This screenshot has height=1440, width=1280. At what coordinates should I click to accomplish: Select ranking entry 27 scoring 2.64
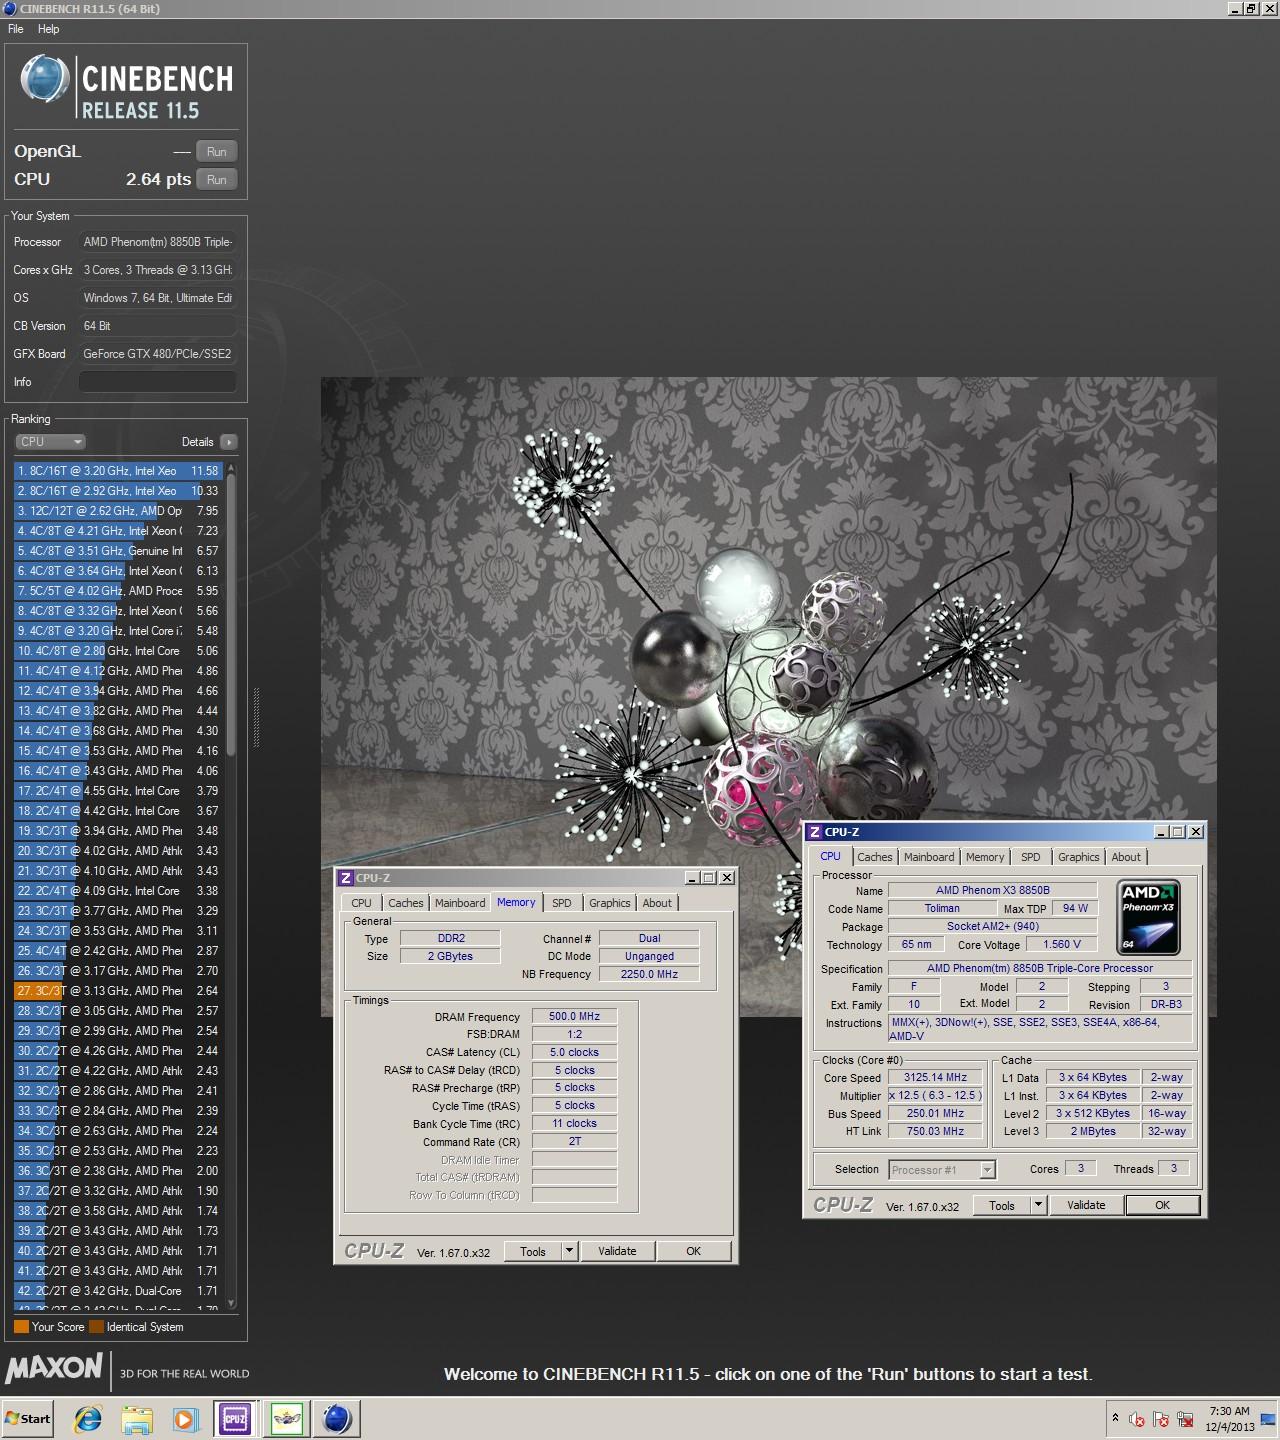tap(118, 991)
